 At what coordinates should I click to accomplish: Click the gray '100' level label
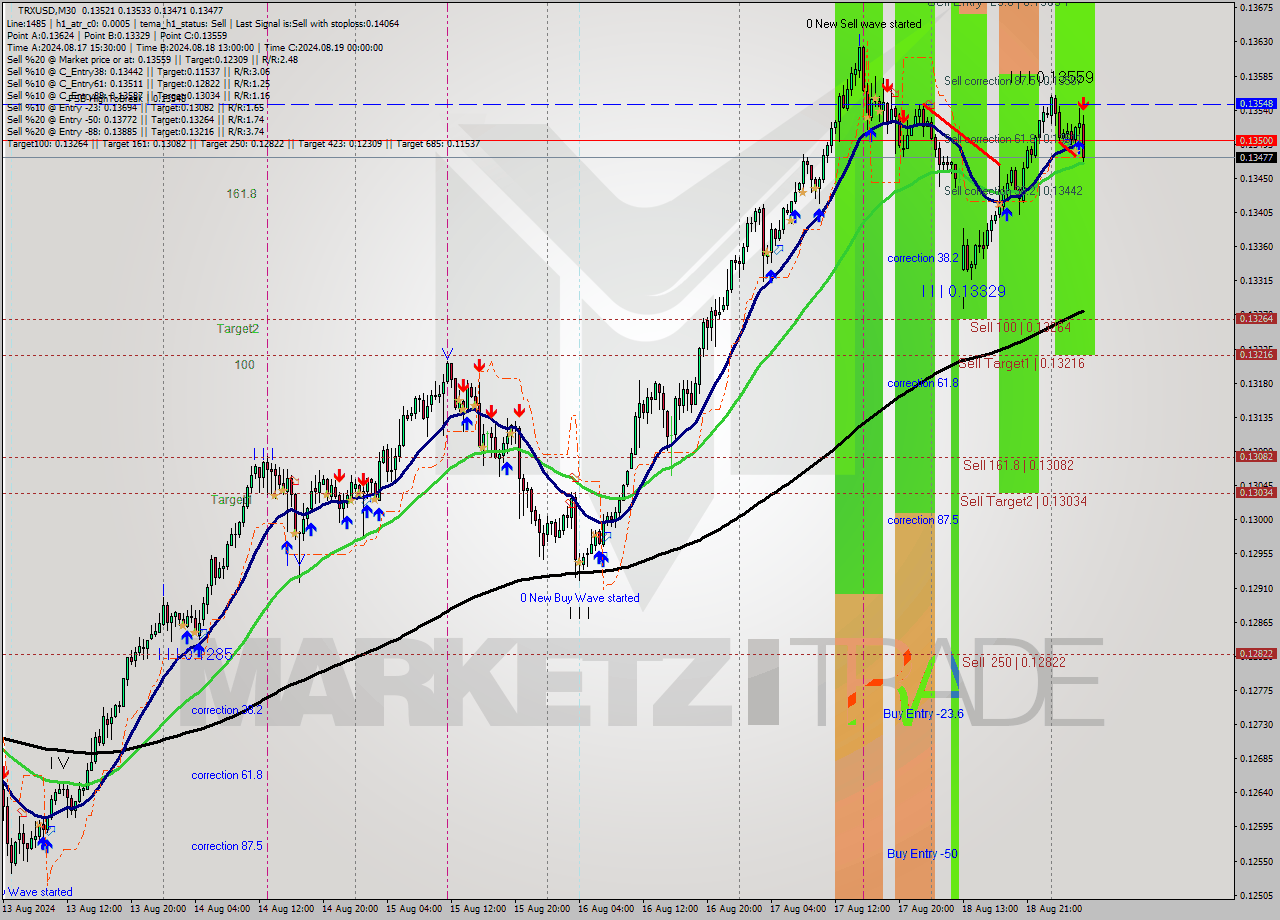click(x=245, y=365)
